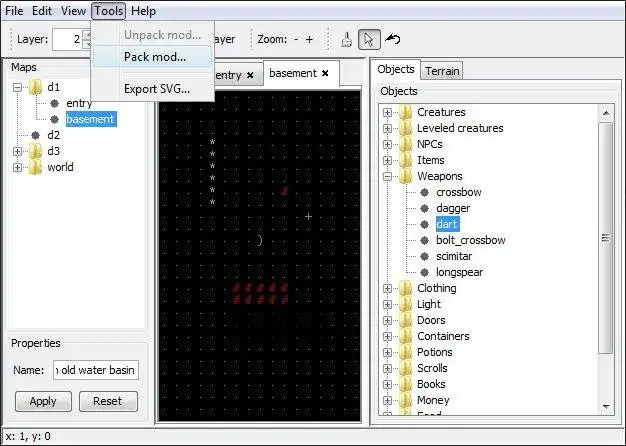Click the Doors folder icon

pos(405,320)
